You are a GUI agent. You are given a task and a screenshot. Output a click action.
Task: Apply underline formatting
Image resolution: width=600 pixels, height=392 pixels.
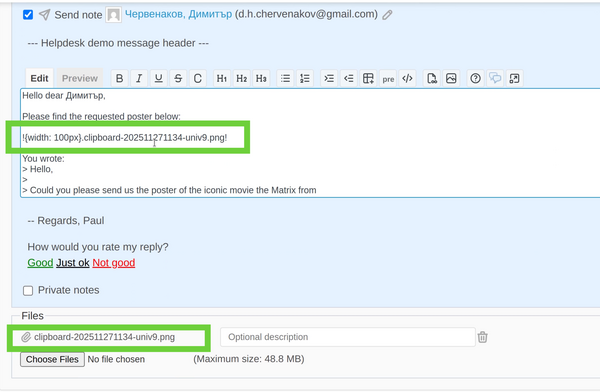158,78
